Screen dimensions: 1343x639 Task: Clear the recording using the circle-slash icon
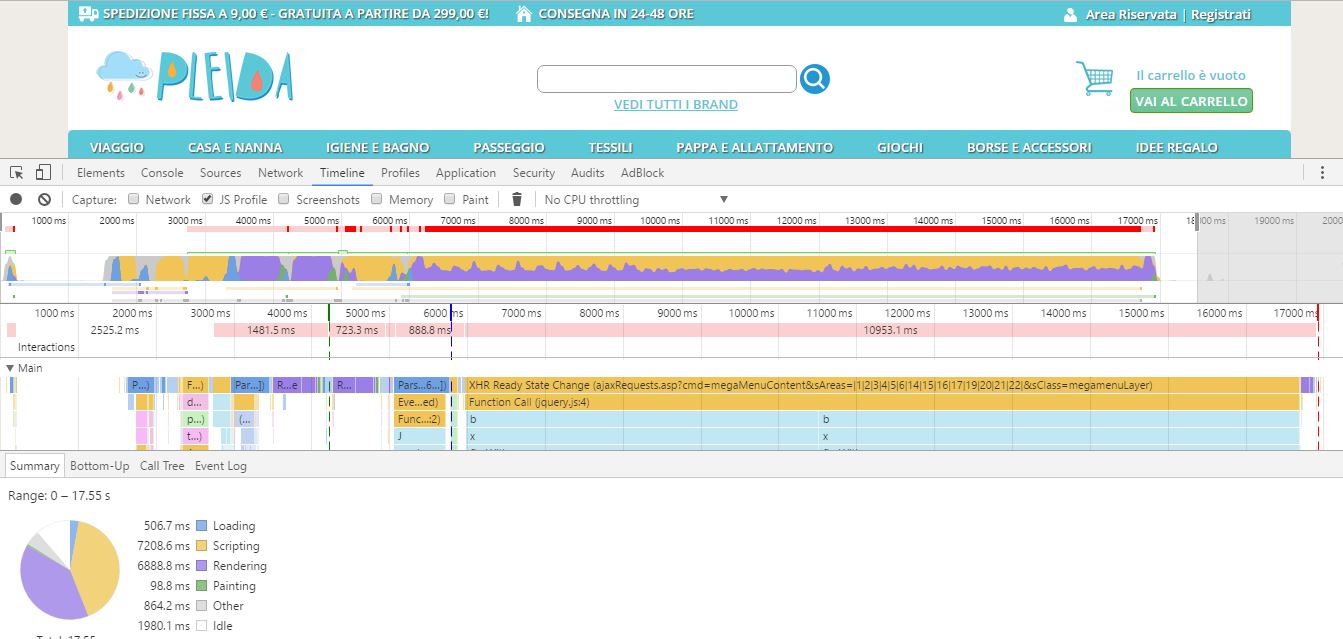44,199
